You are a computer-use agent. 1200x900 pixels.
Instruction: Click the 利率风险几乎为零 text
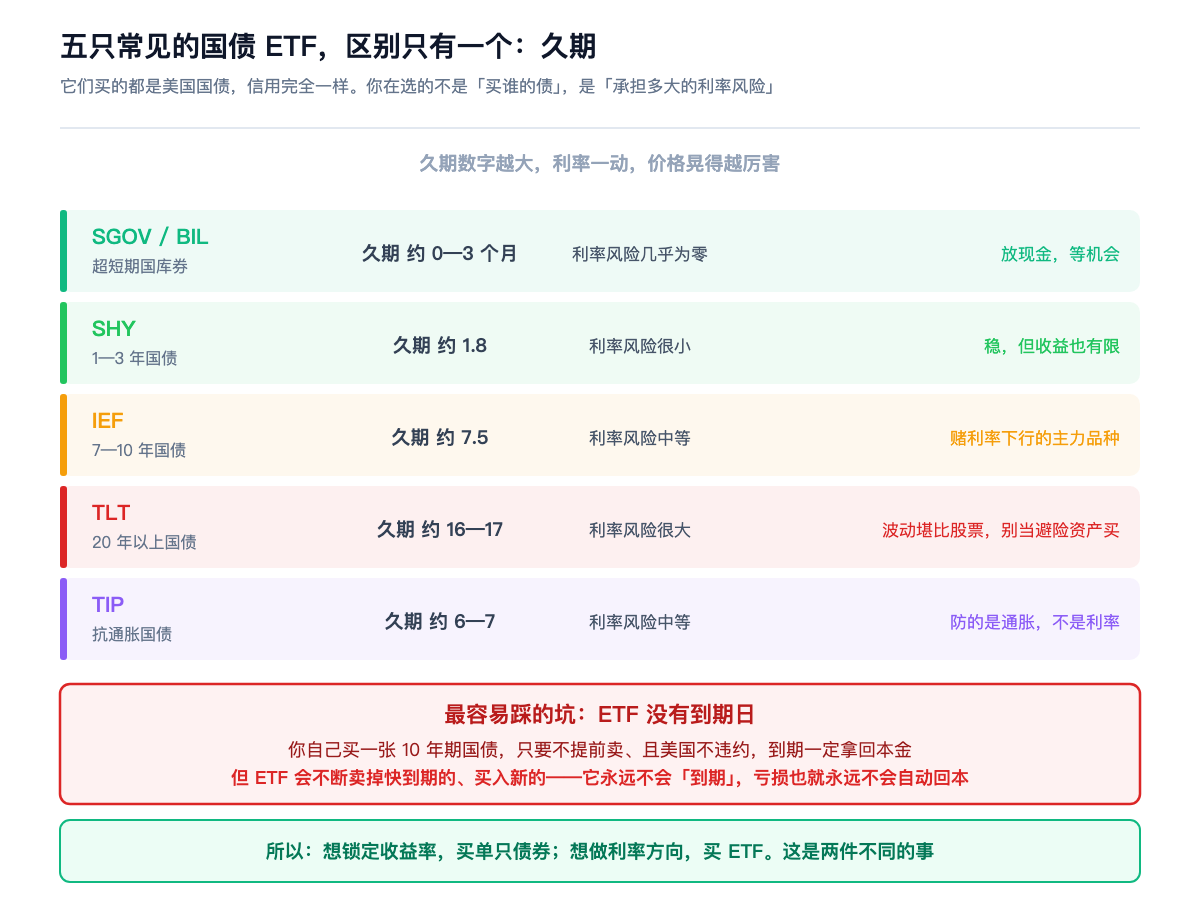pos(640,254)
